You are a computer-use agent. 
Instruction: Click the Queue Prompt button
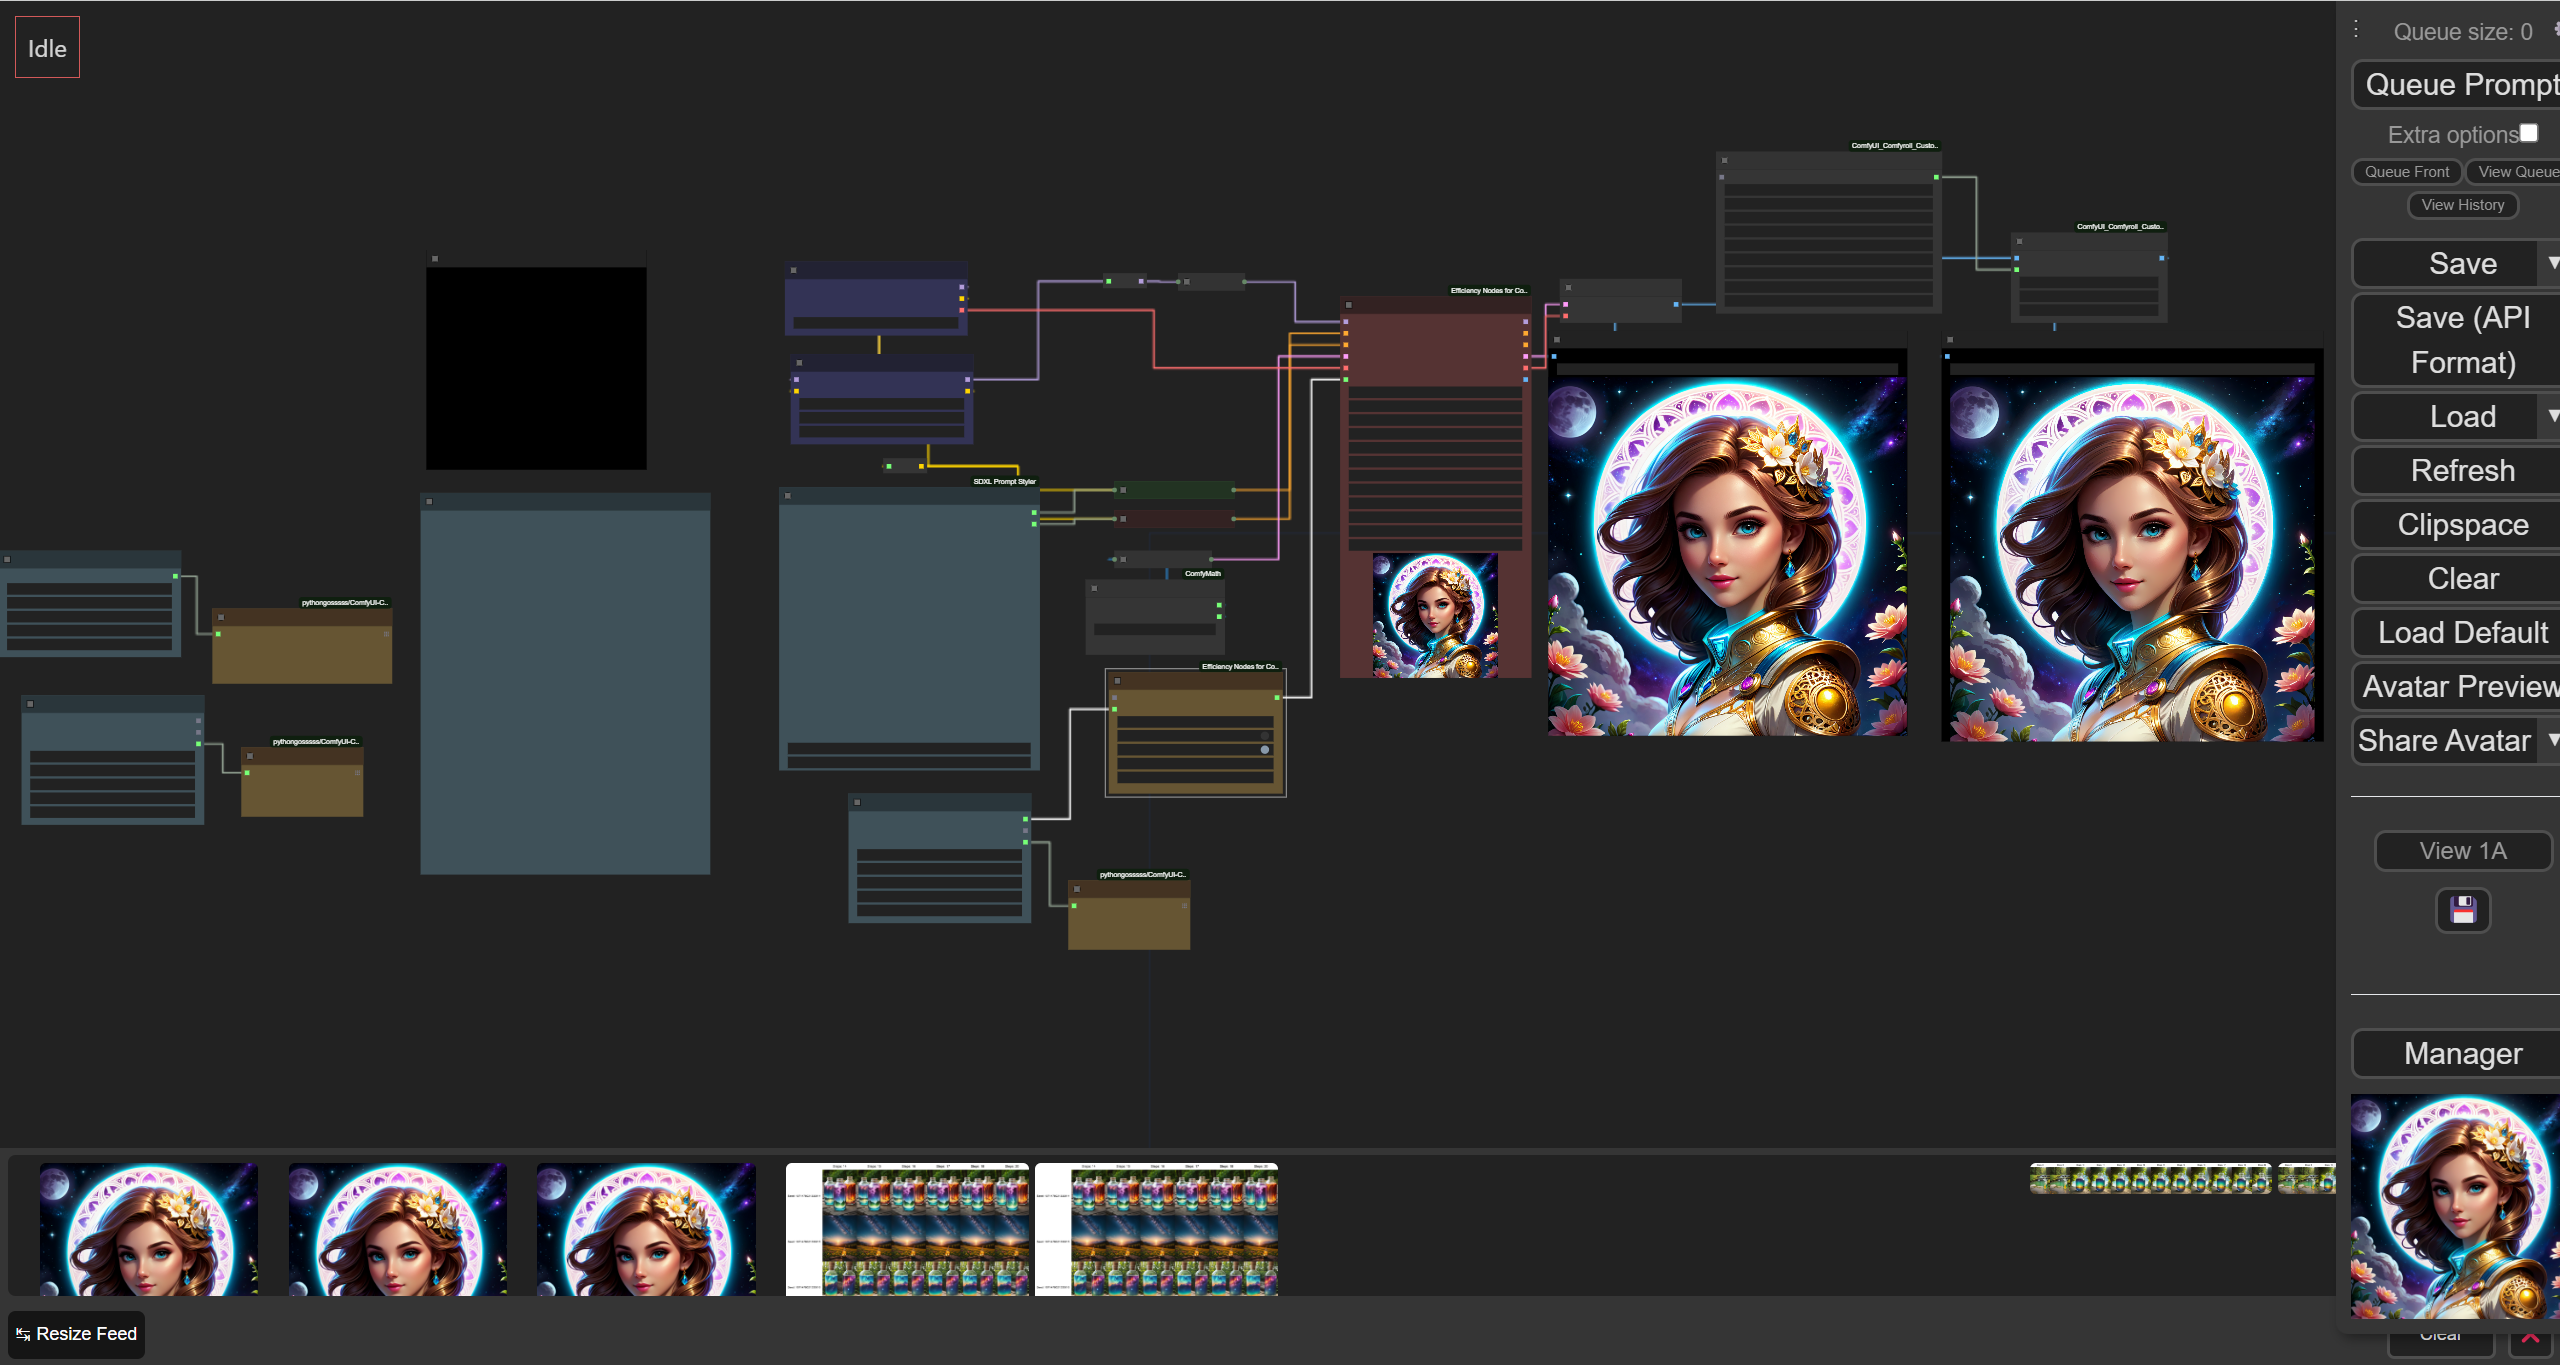[2460, 85]
